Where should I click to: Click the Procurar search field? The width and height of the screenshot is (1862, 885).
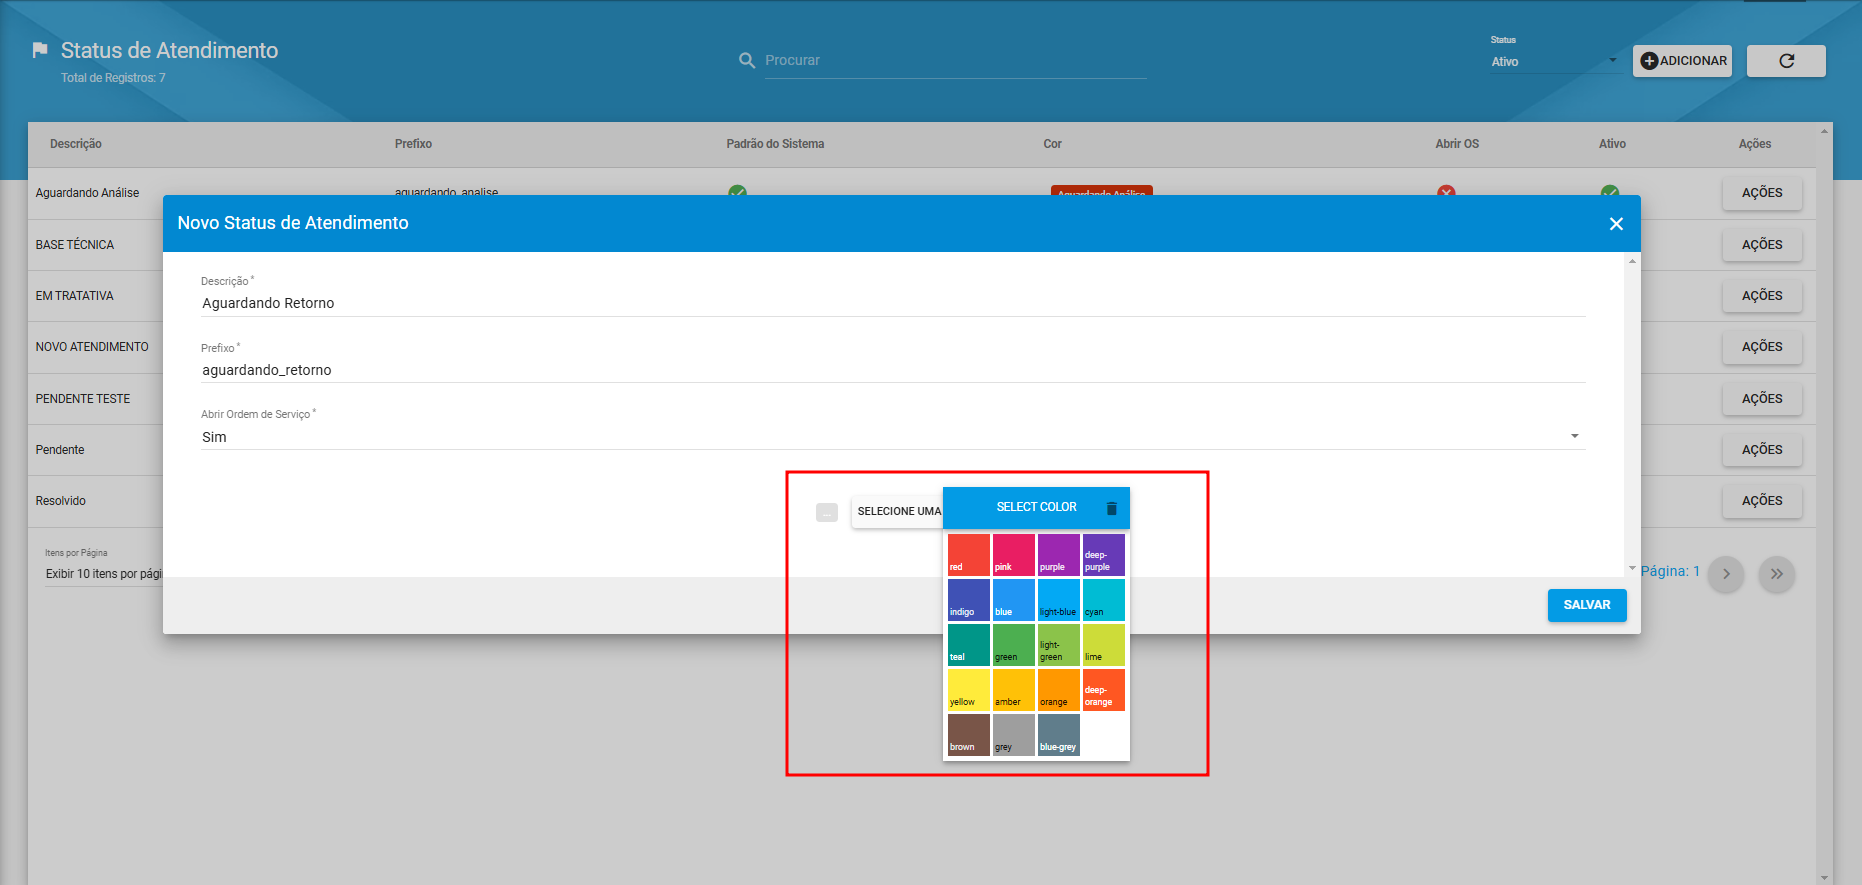(x=955, y=61)
